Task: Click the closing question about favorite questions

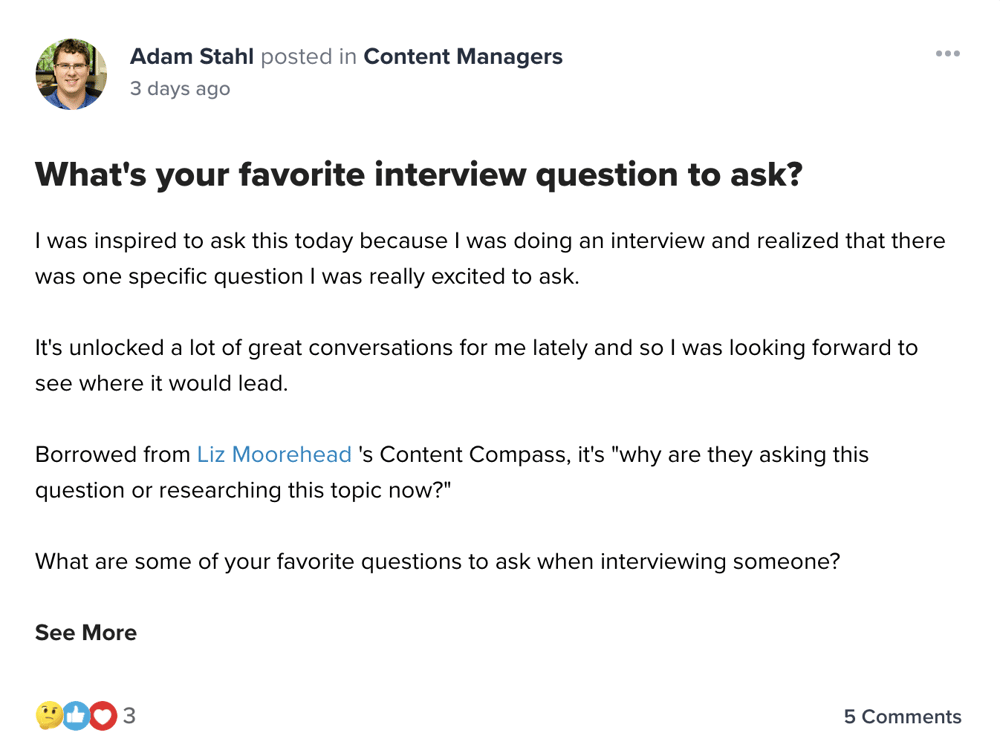Action: tap(437, 561)
